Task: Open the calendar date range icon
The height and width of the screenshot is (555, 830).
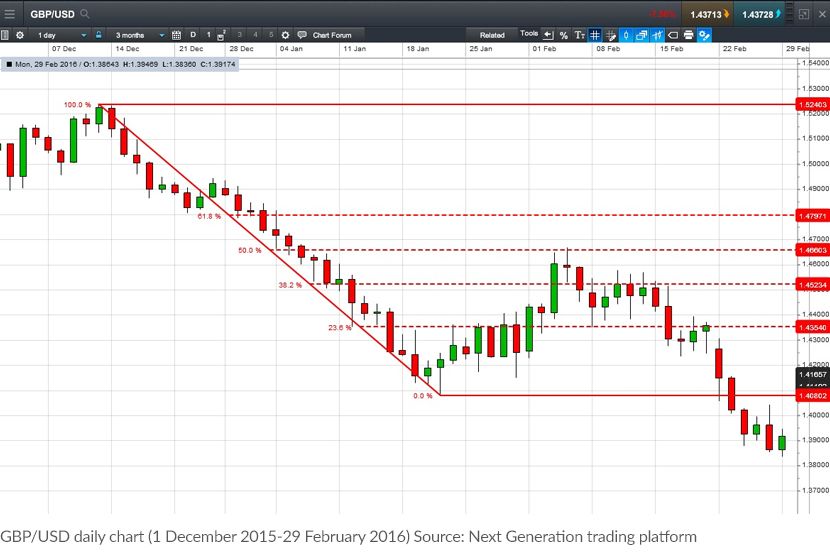Action: [177, 35]
